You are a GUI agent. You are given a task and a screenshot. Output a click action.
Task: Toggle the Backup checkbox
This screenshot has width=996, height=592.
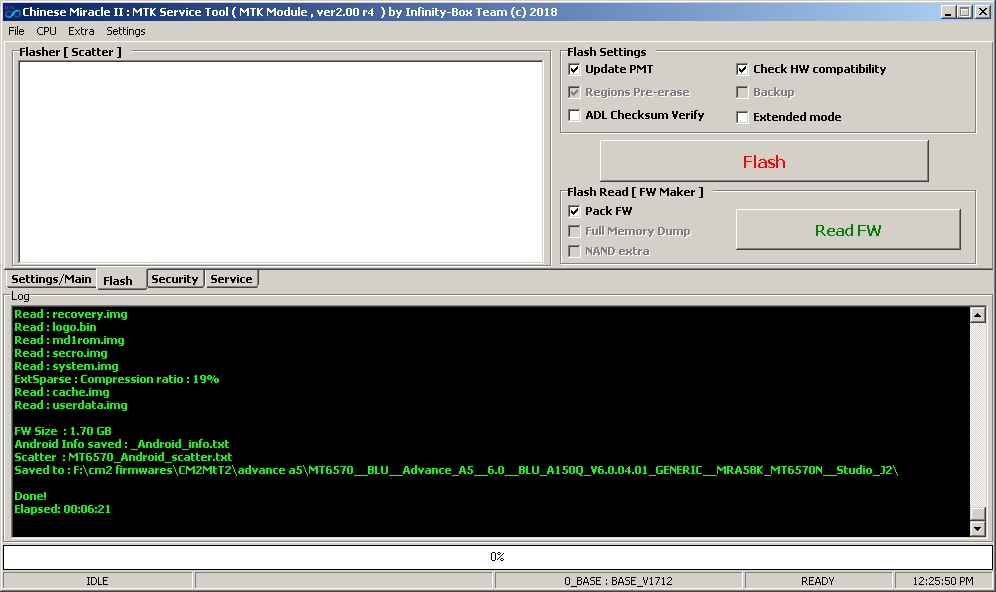pos(742,92)
